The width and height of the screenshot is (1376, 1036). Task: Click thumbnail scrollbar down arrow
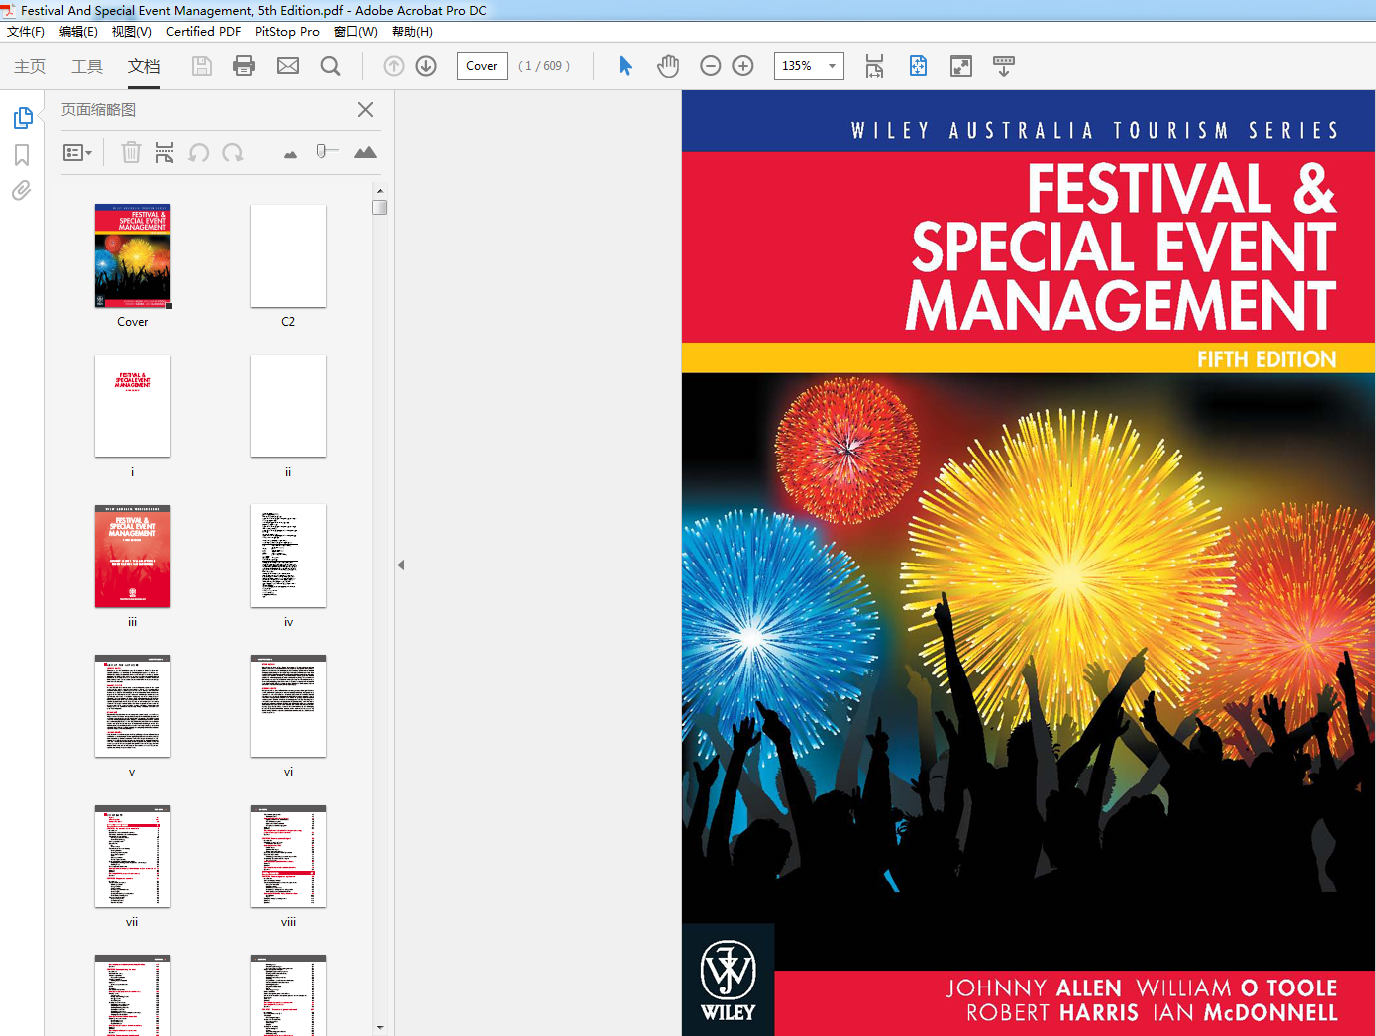(x=379, y=1027)
